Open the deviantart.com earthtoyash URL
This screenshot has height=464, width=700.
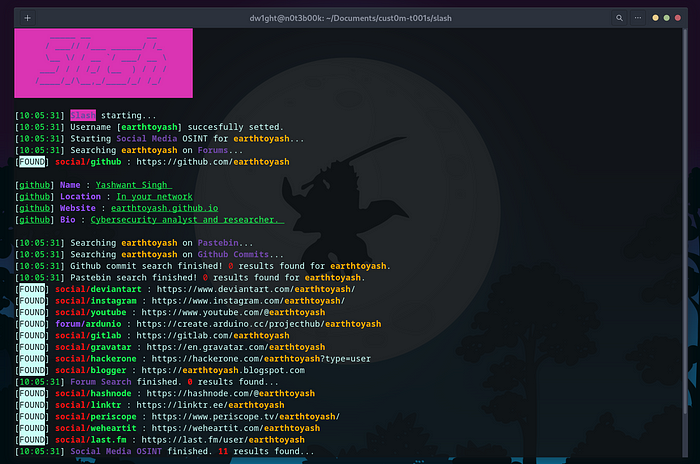click(256, 289)
